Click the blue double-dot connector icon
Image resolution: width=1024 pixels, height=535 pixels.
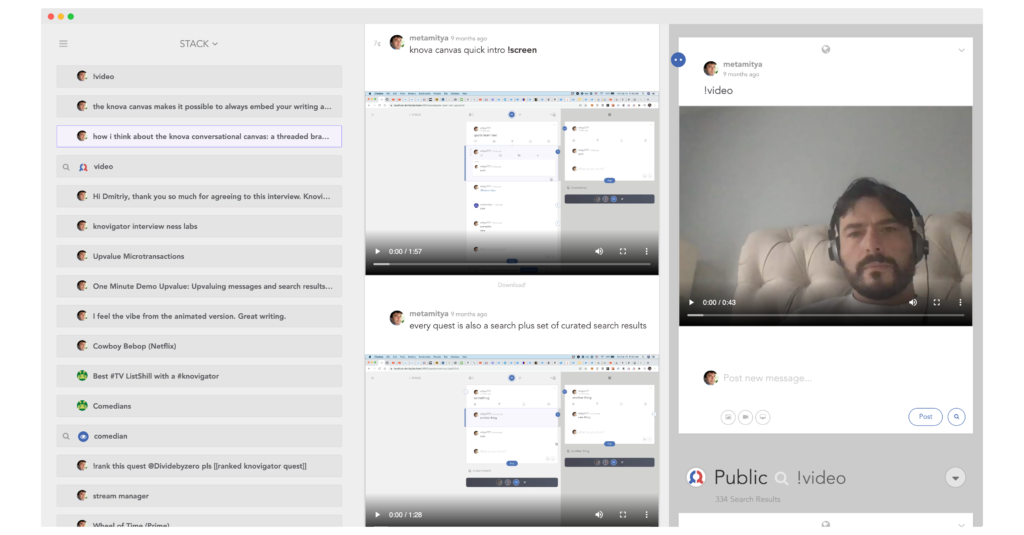[679, 60]
